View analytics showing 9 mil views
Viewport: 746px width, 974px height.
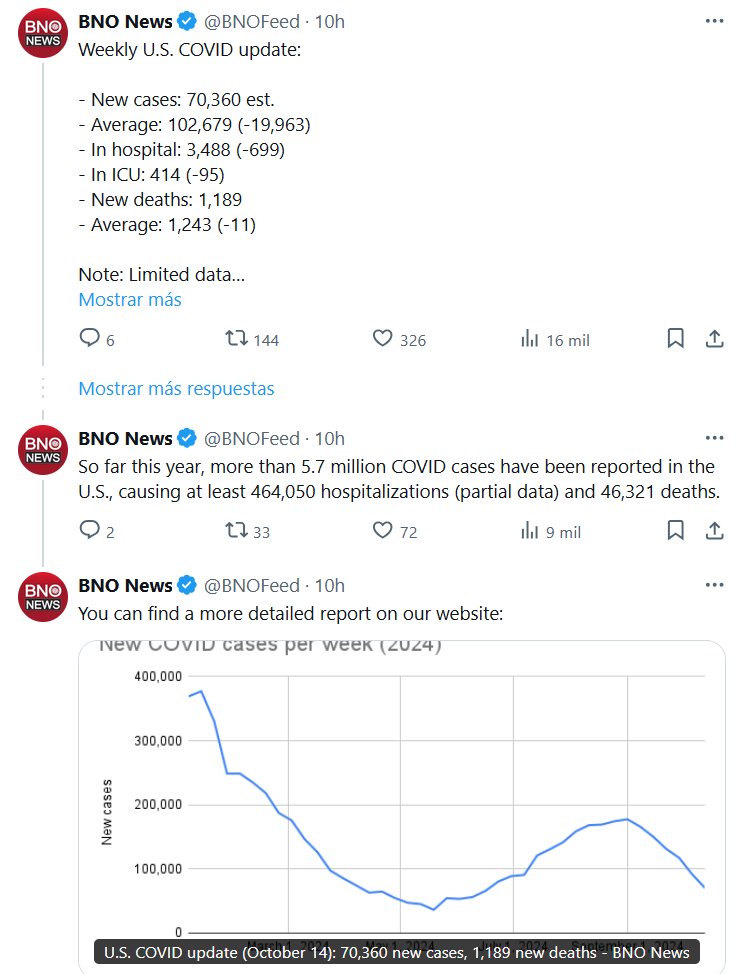[530, 531]
